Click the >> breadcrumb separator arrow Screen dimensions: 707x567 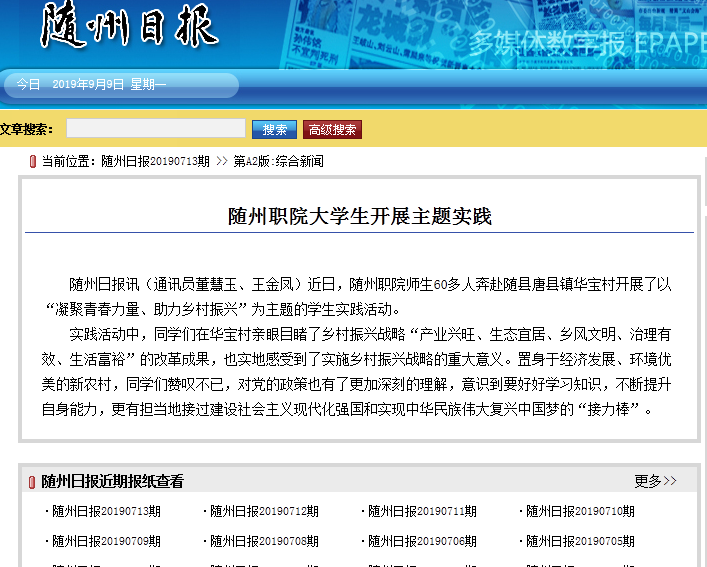point(221,161)
